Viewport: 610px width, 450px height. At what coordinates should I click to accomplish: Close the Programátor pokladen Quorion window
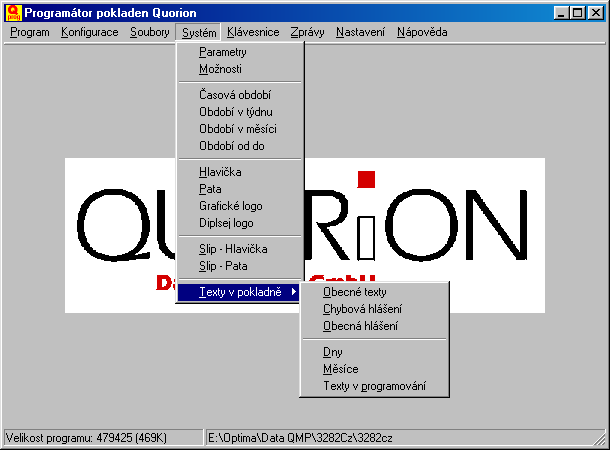click(x=596, y=13)
